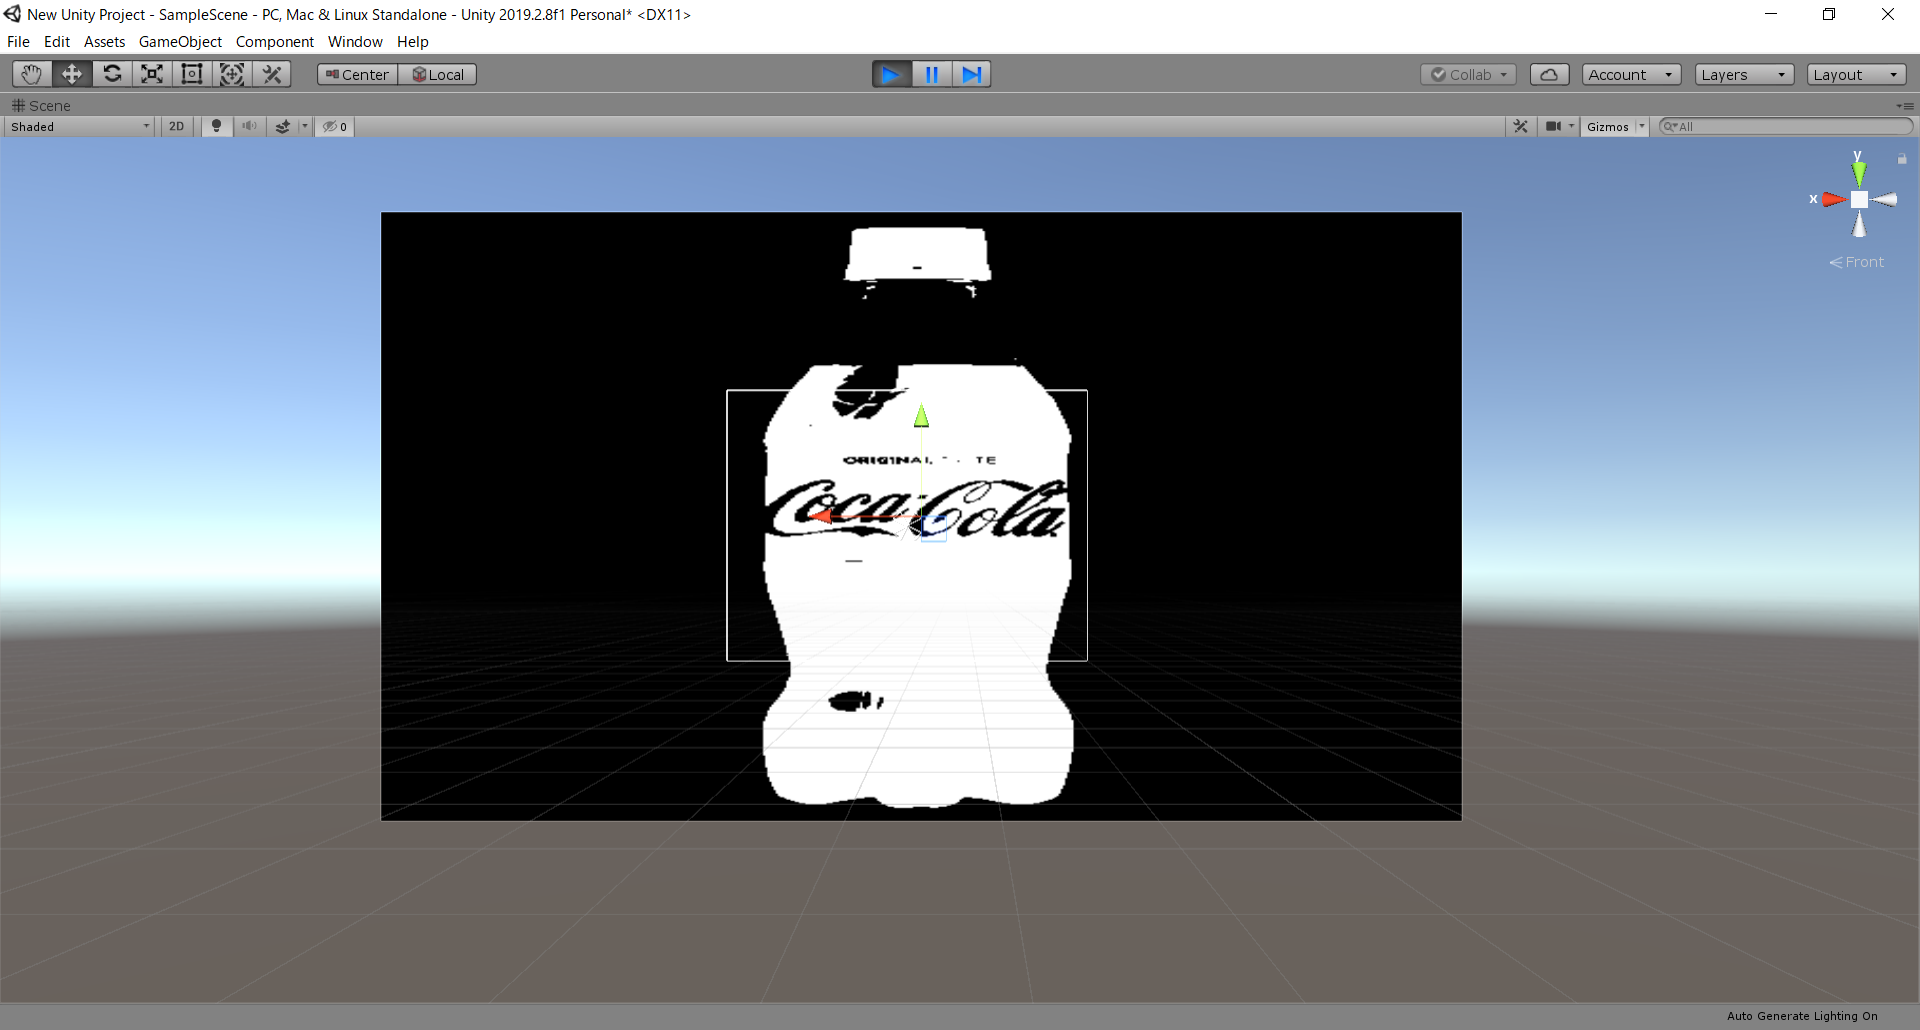Click the center cube of the orientation gizmo
Viewport: 1920px width, 1030px height.
click(1859, 200)
